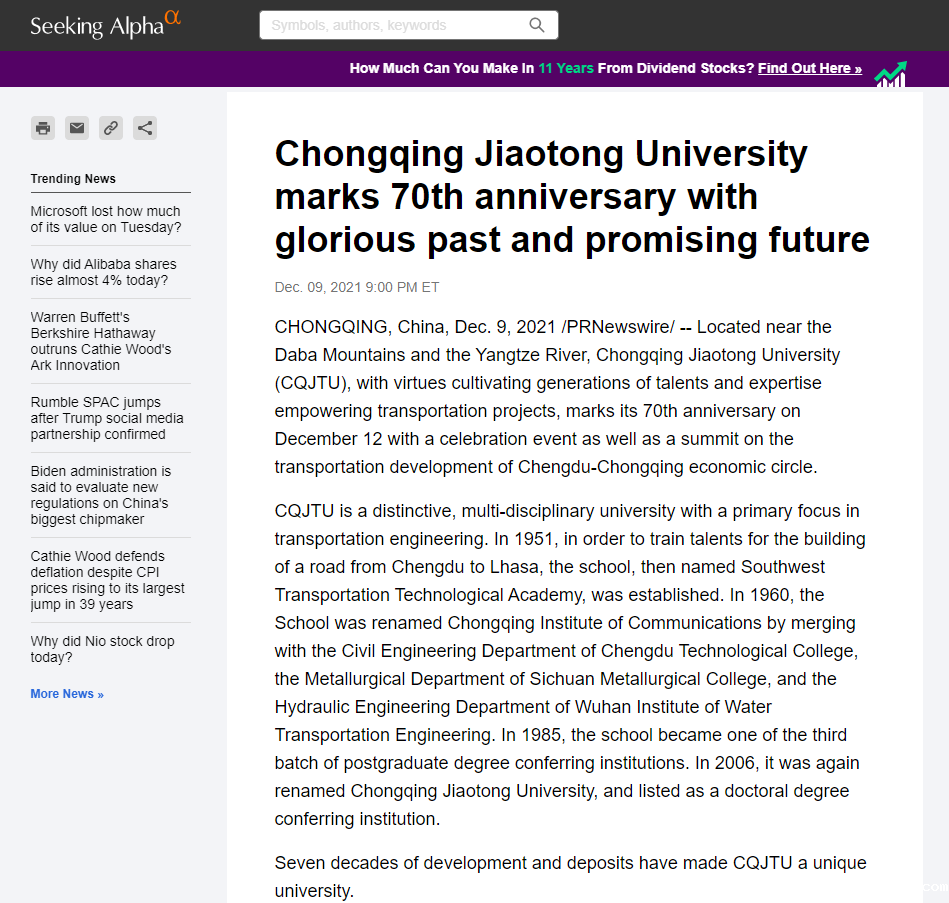
Task: Open 'Microsoft lost how much of its value' story
Action: tap(105, 219)
